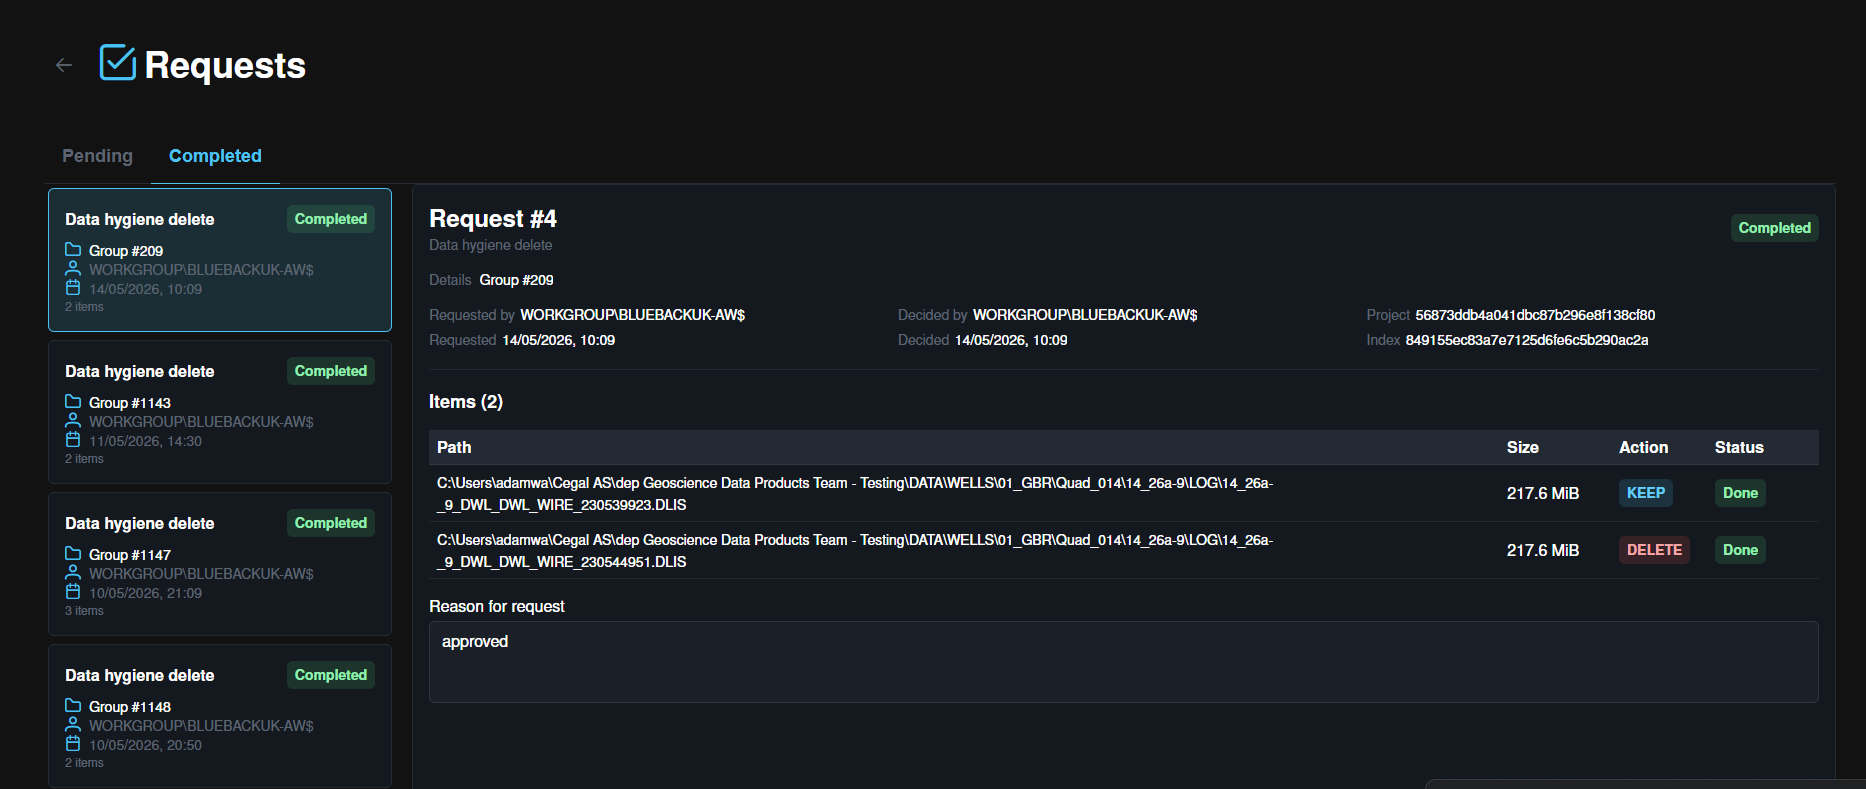Screen dimensions: 1866x789
Task: Open the Group #1143 request card
Action: 220,412
